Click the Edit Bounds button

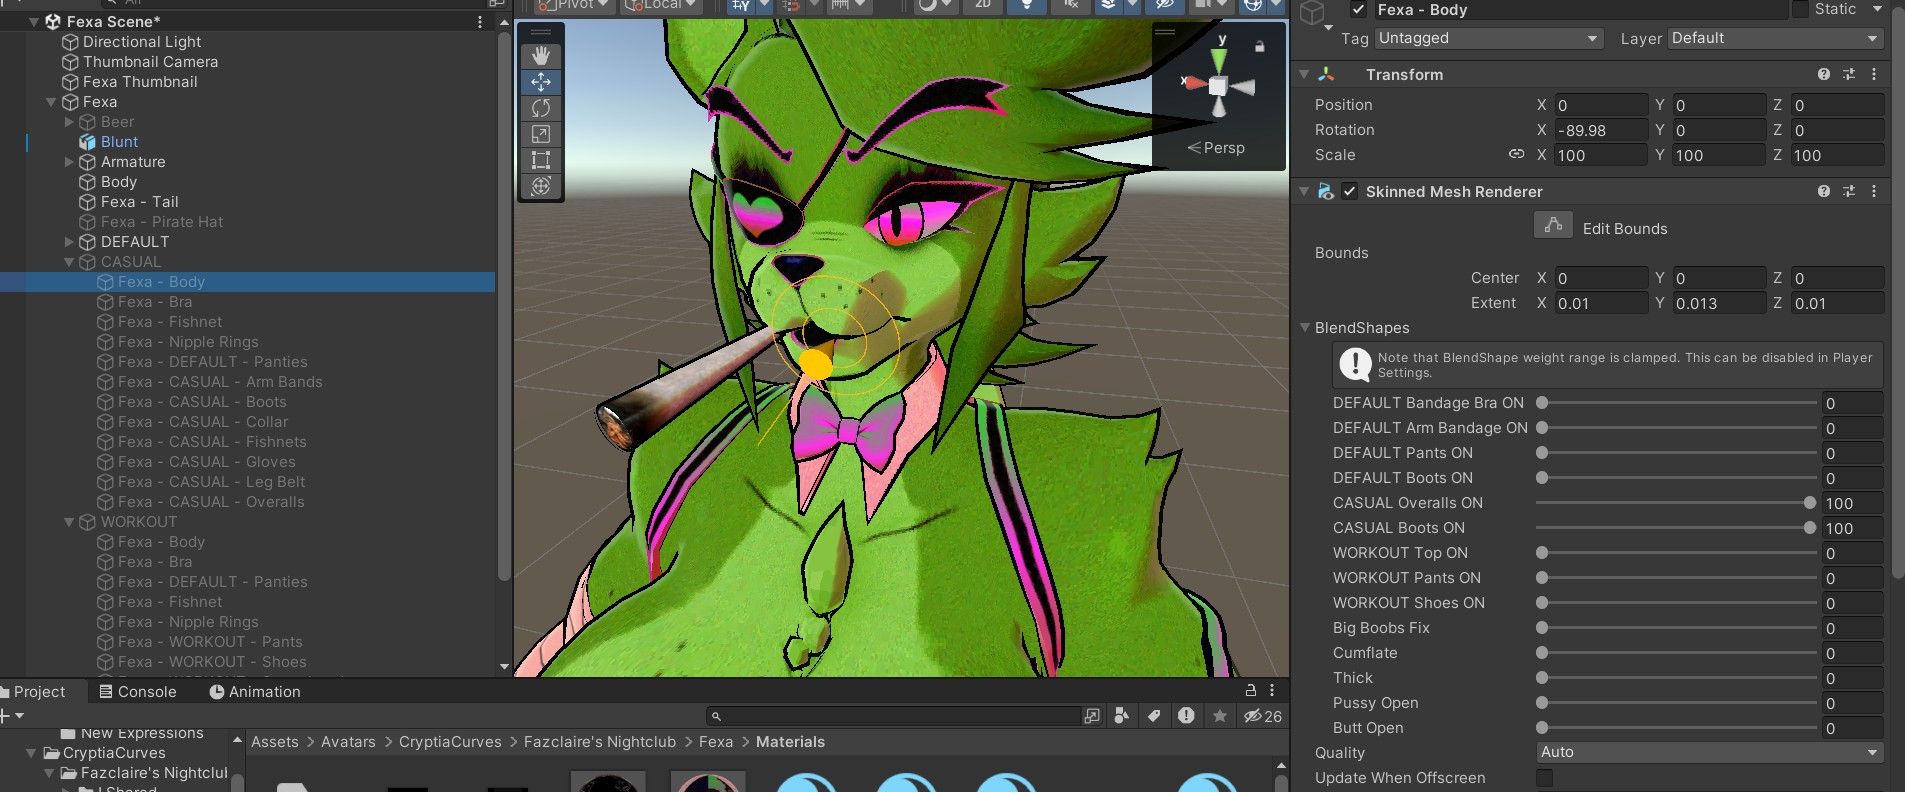click(x=1553, y=226)
